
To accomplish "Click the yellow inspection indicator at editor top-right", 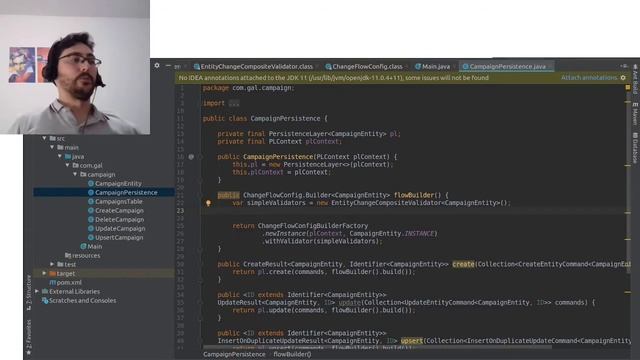I will tap(627, 87).
